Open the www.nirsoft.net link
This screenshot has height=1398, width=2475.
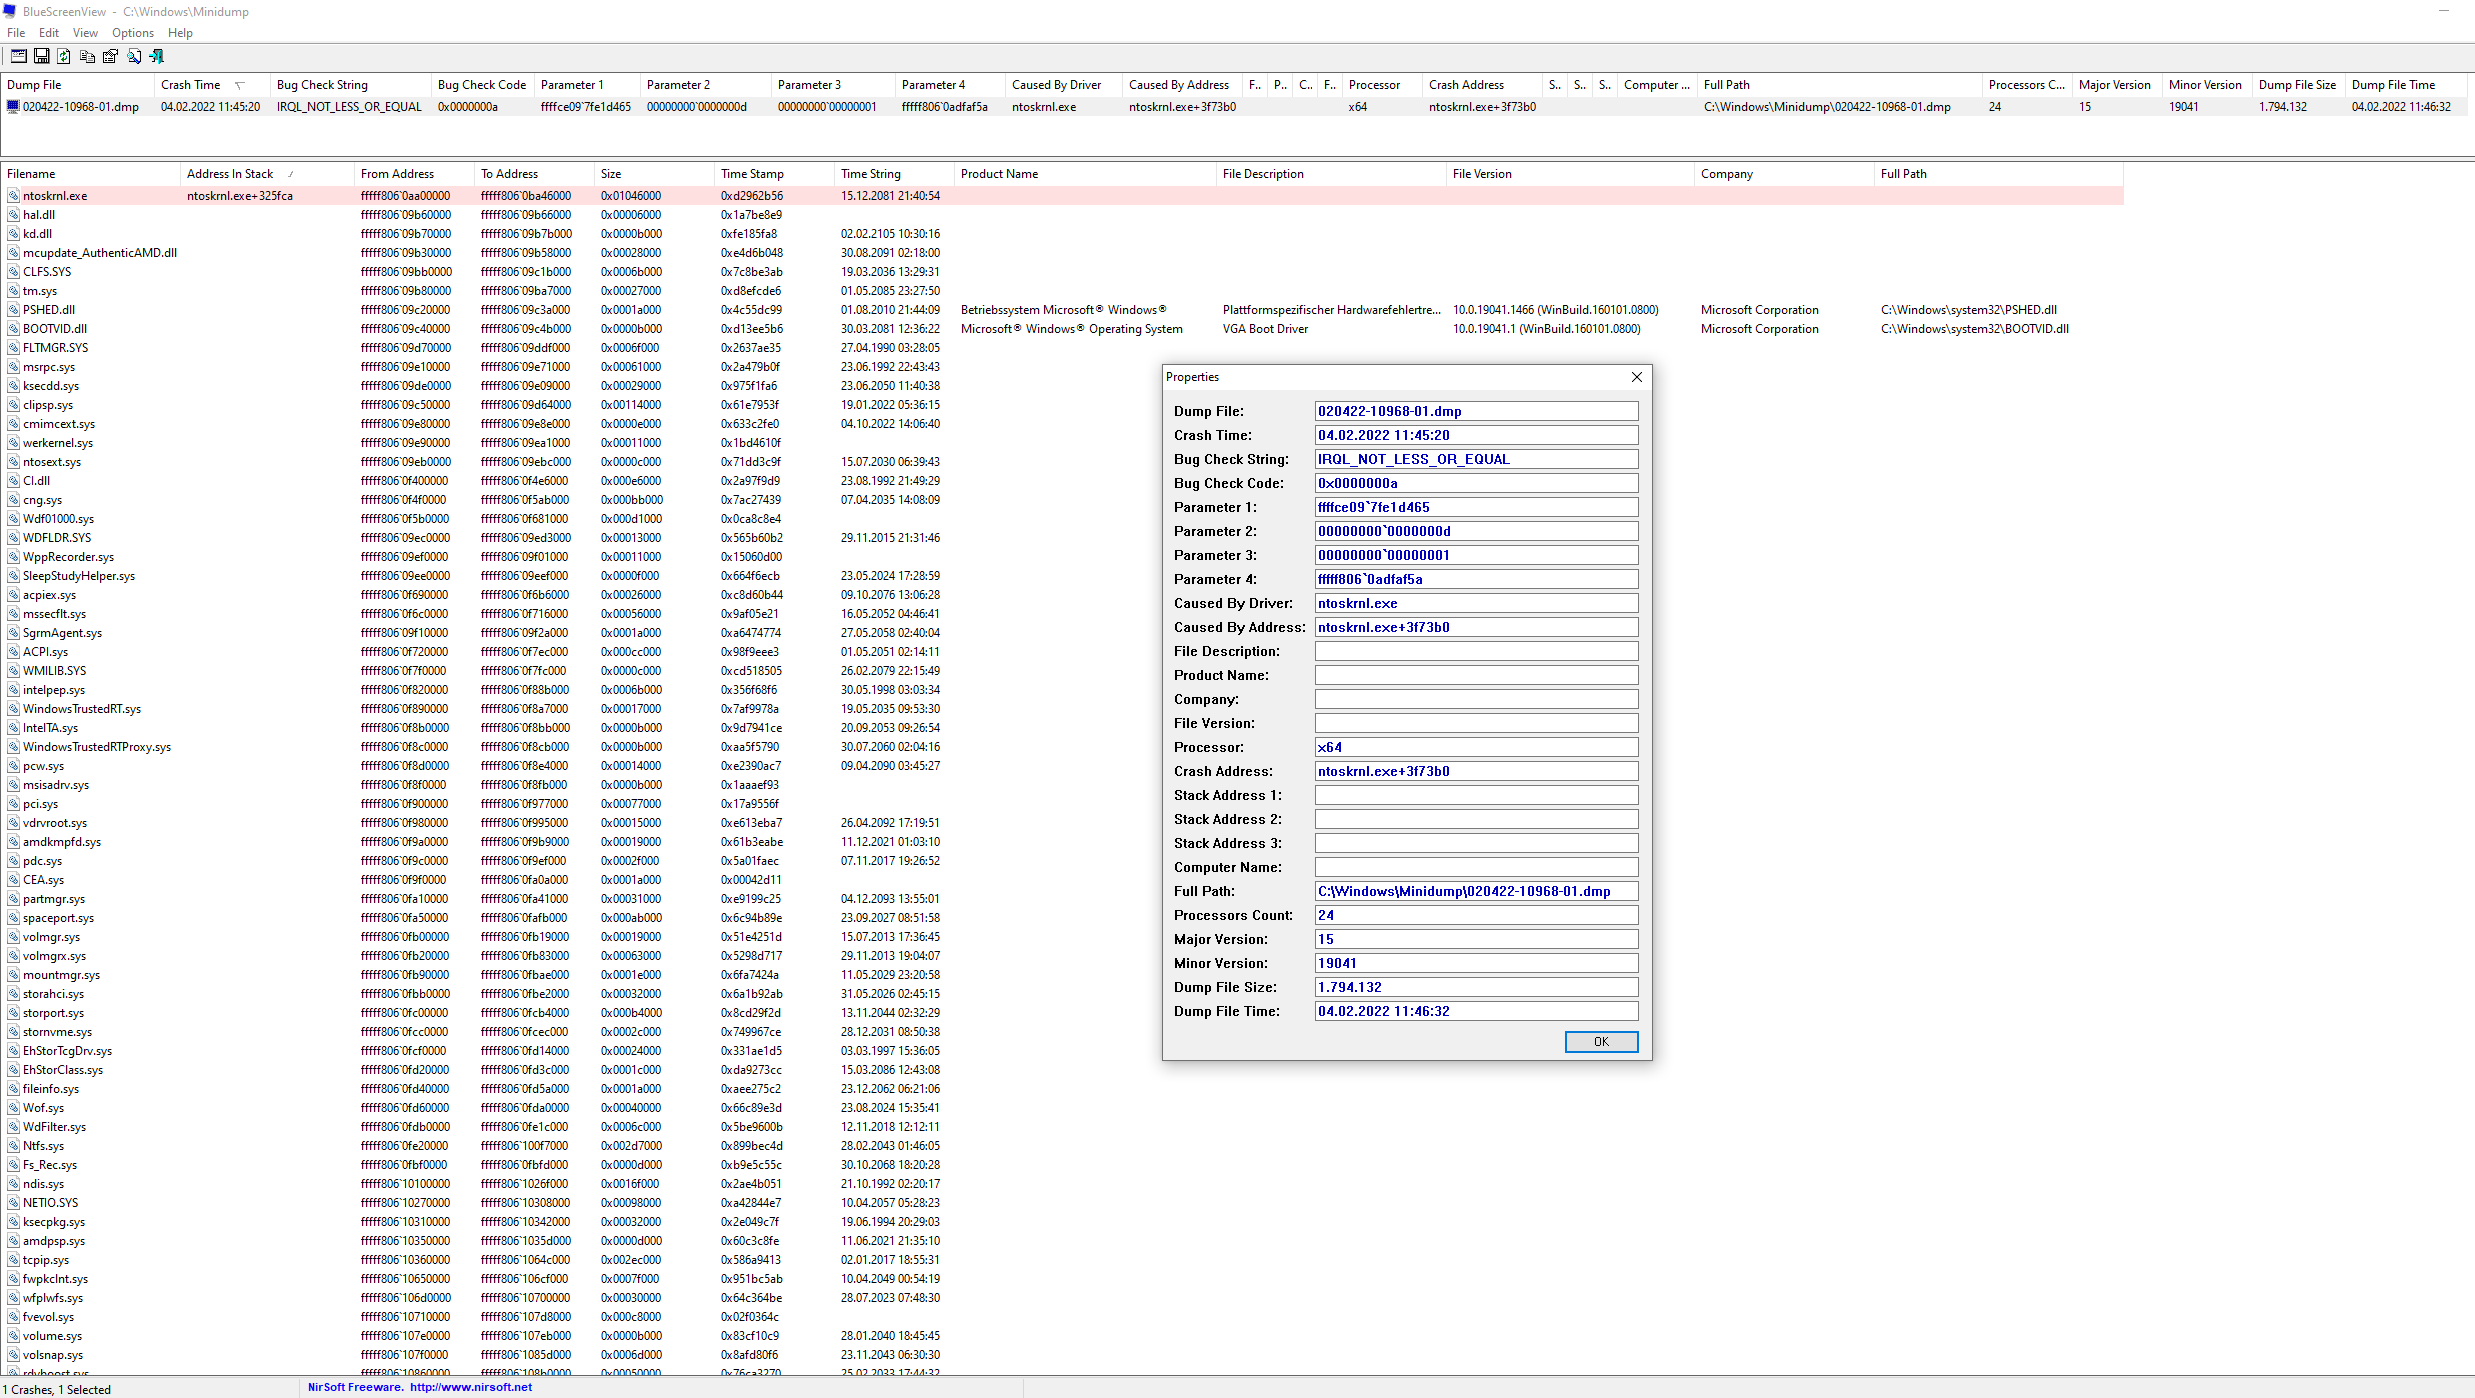[470, 1387]
